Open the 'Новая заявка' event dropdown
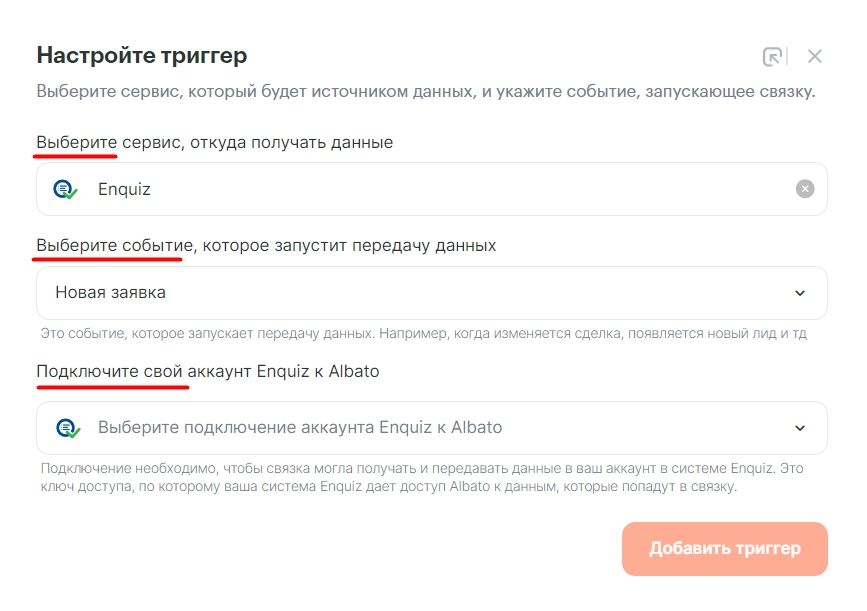867x611 pixels. [430, 293]
